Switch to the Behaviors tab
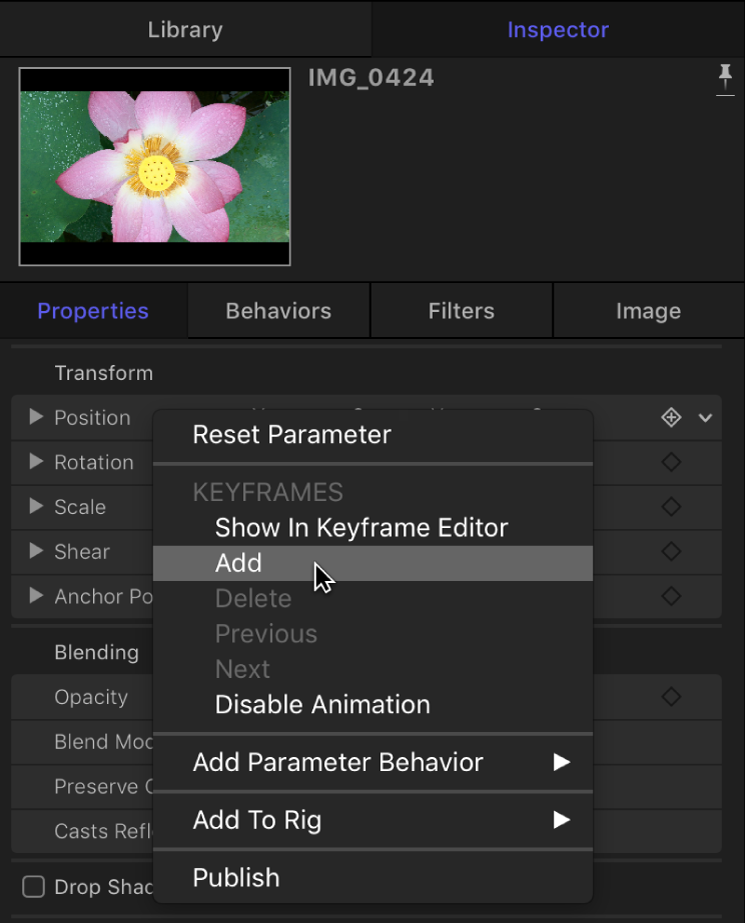Viewport: 745px width, 923px height. (x=277, y=310)
